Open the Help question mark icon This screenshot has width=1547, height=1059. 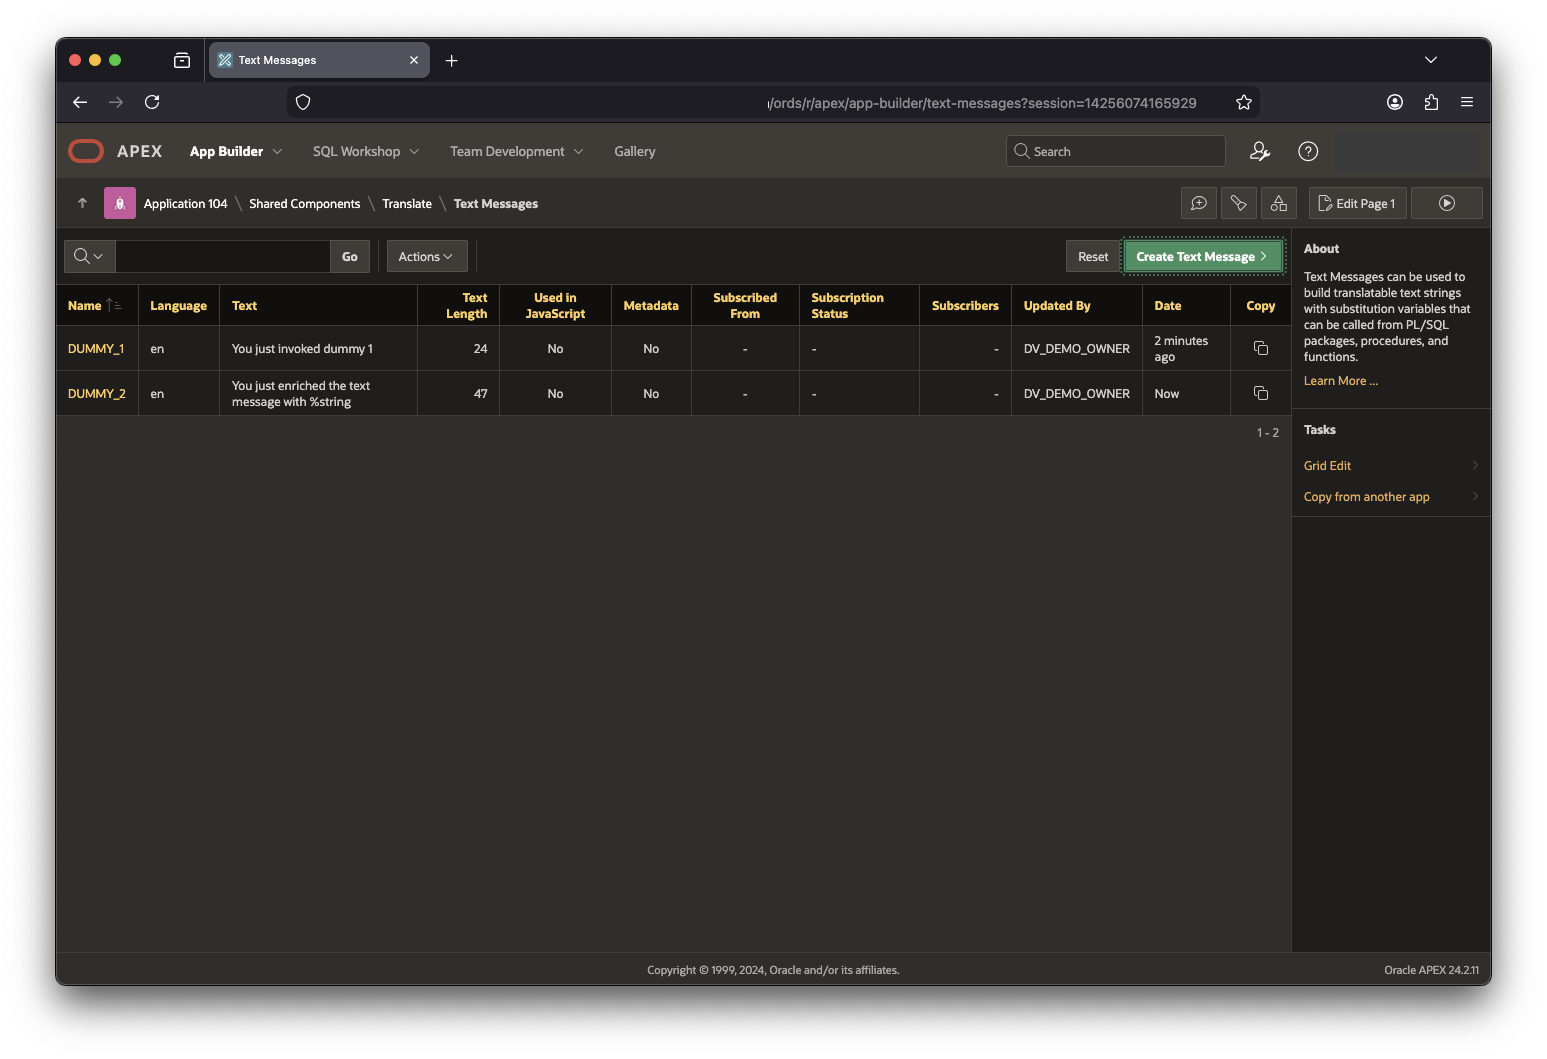(x=1307, y=151)
